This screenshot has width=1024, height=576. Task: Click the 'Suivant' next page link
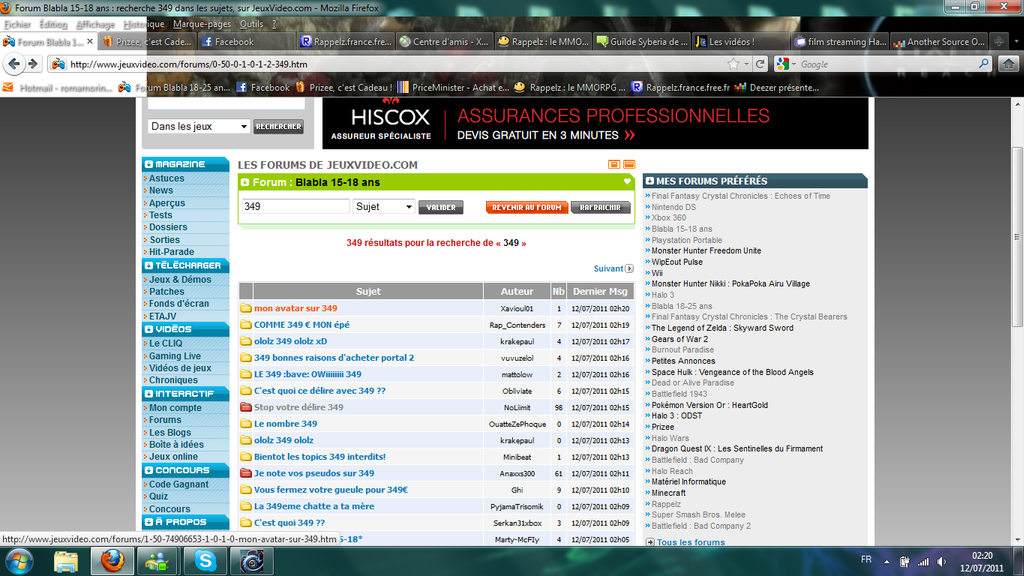[x=613, y=269]
